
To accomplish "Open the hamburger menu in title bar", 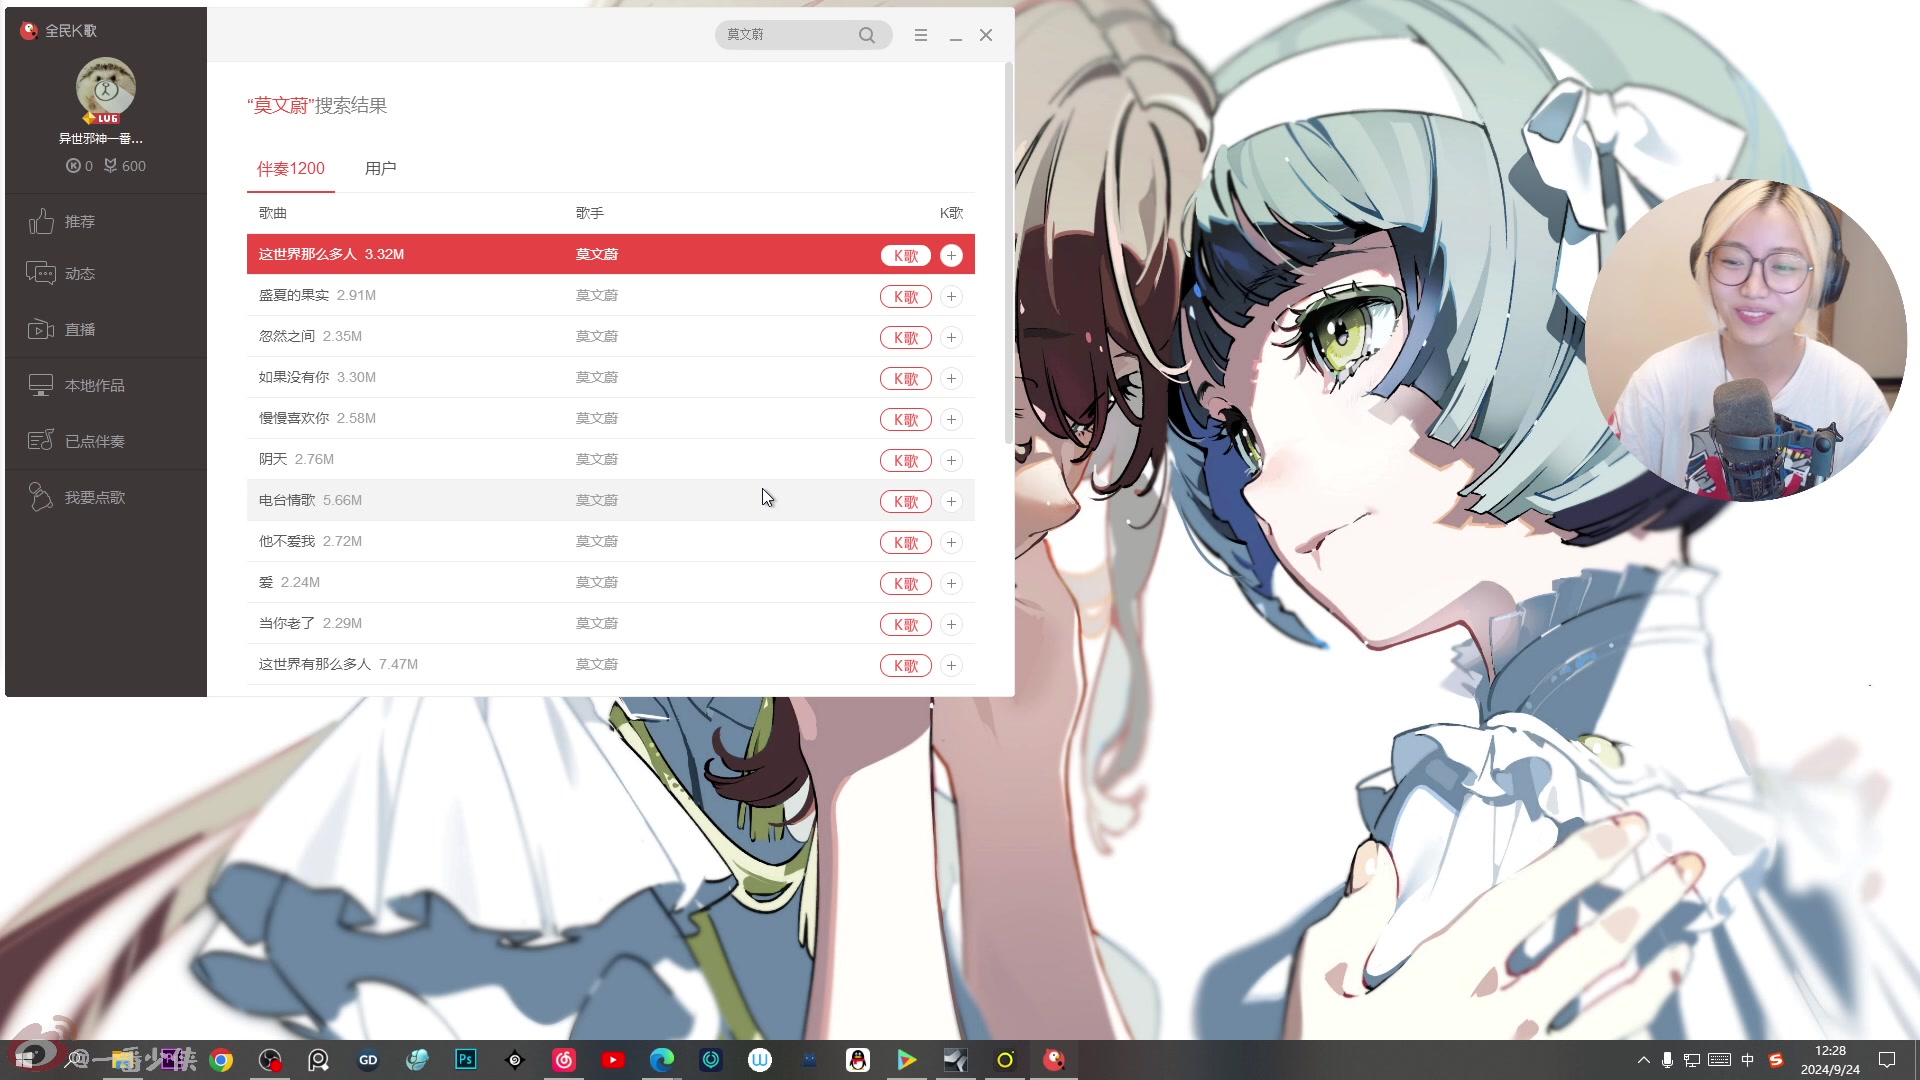I will [x=920, y=35].
